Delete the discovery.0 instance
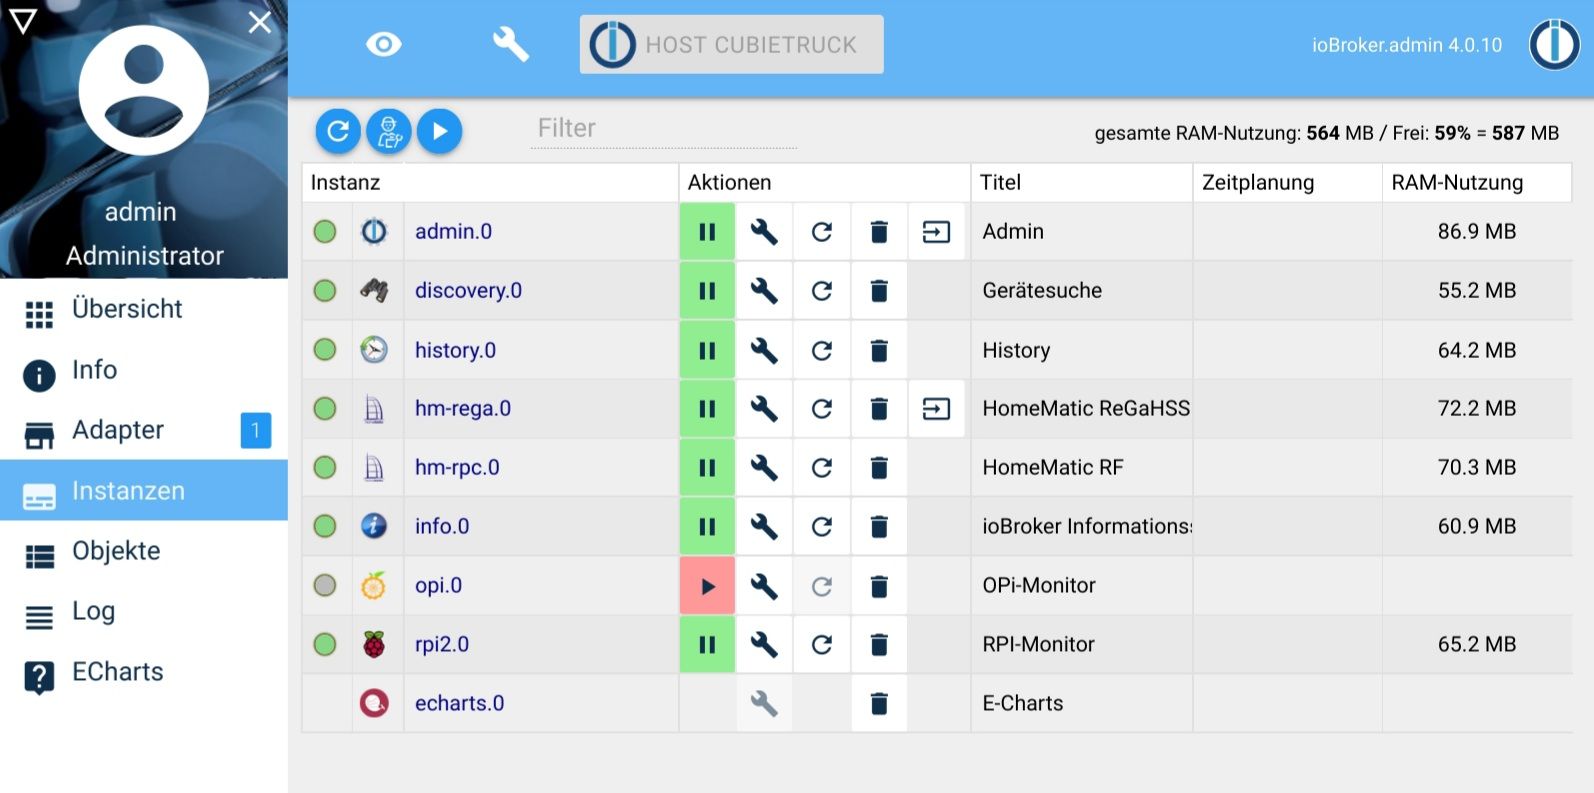Image resolution: width=1594 pixels, height=793 pixels. pyautogui.click(x=879, y=291)
